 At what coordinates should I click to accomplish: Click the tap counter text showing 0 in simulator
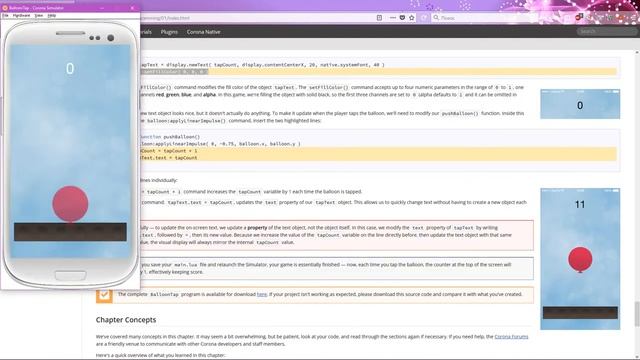[x=70, y=68]
